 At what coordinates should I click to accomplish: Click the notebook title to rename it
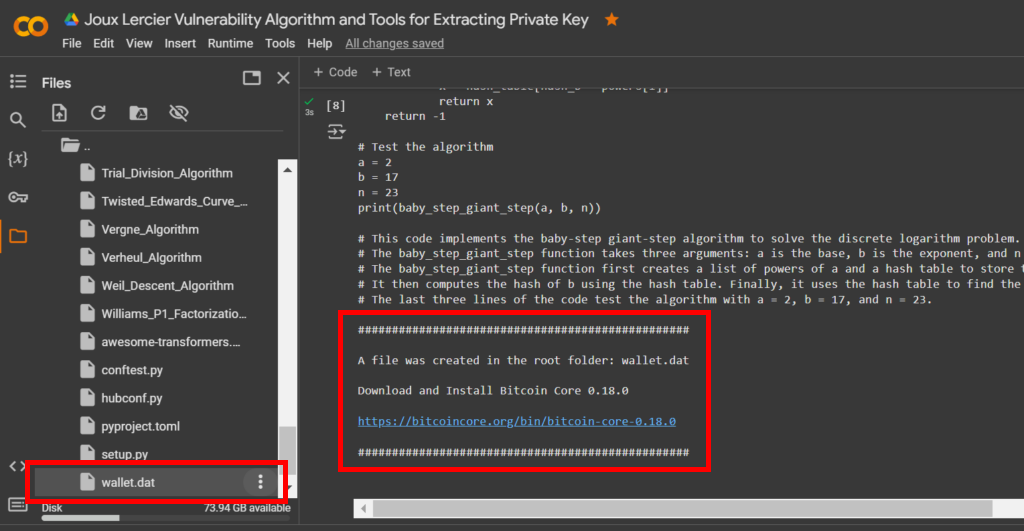336,20
